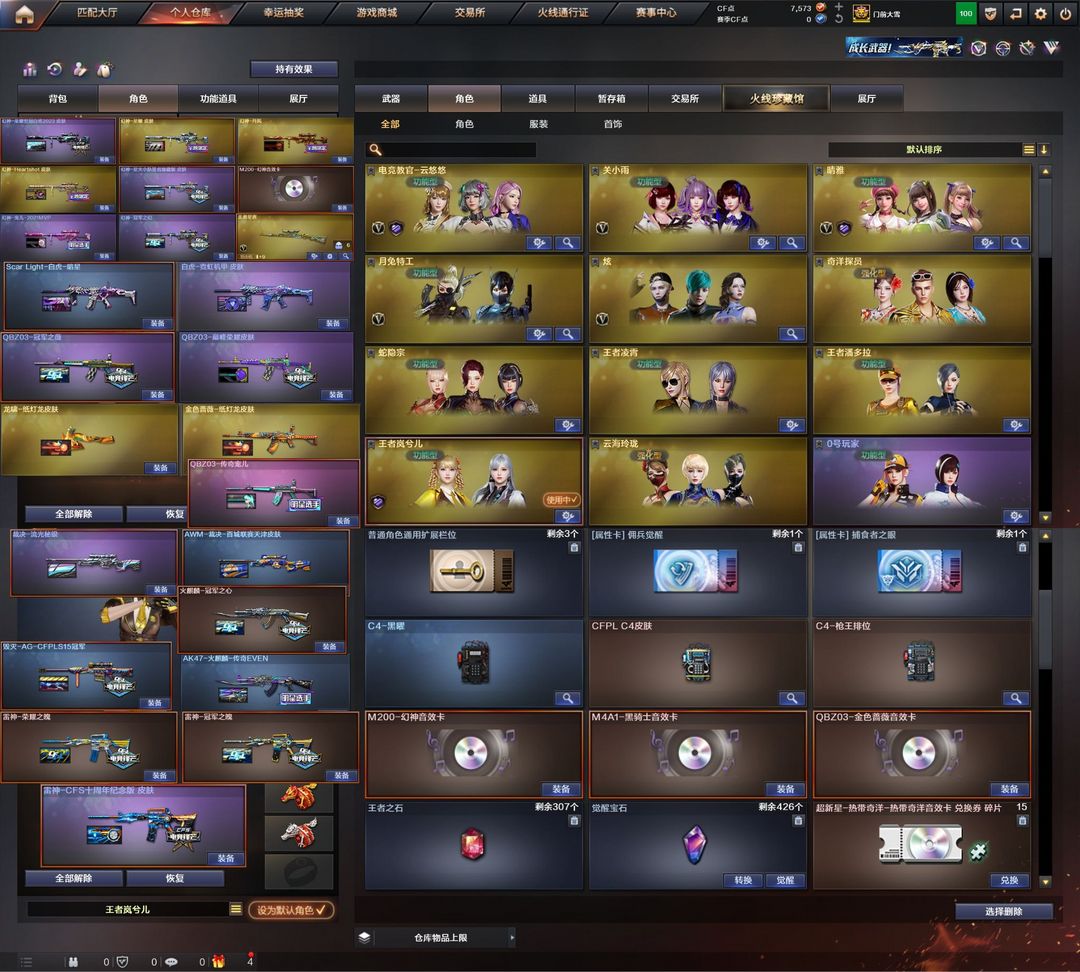Select the 首饰 filter tab
This screenshot has height=972, width=1080.
pyautogui.click(x=613, y=124)
